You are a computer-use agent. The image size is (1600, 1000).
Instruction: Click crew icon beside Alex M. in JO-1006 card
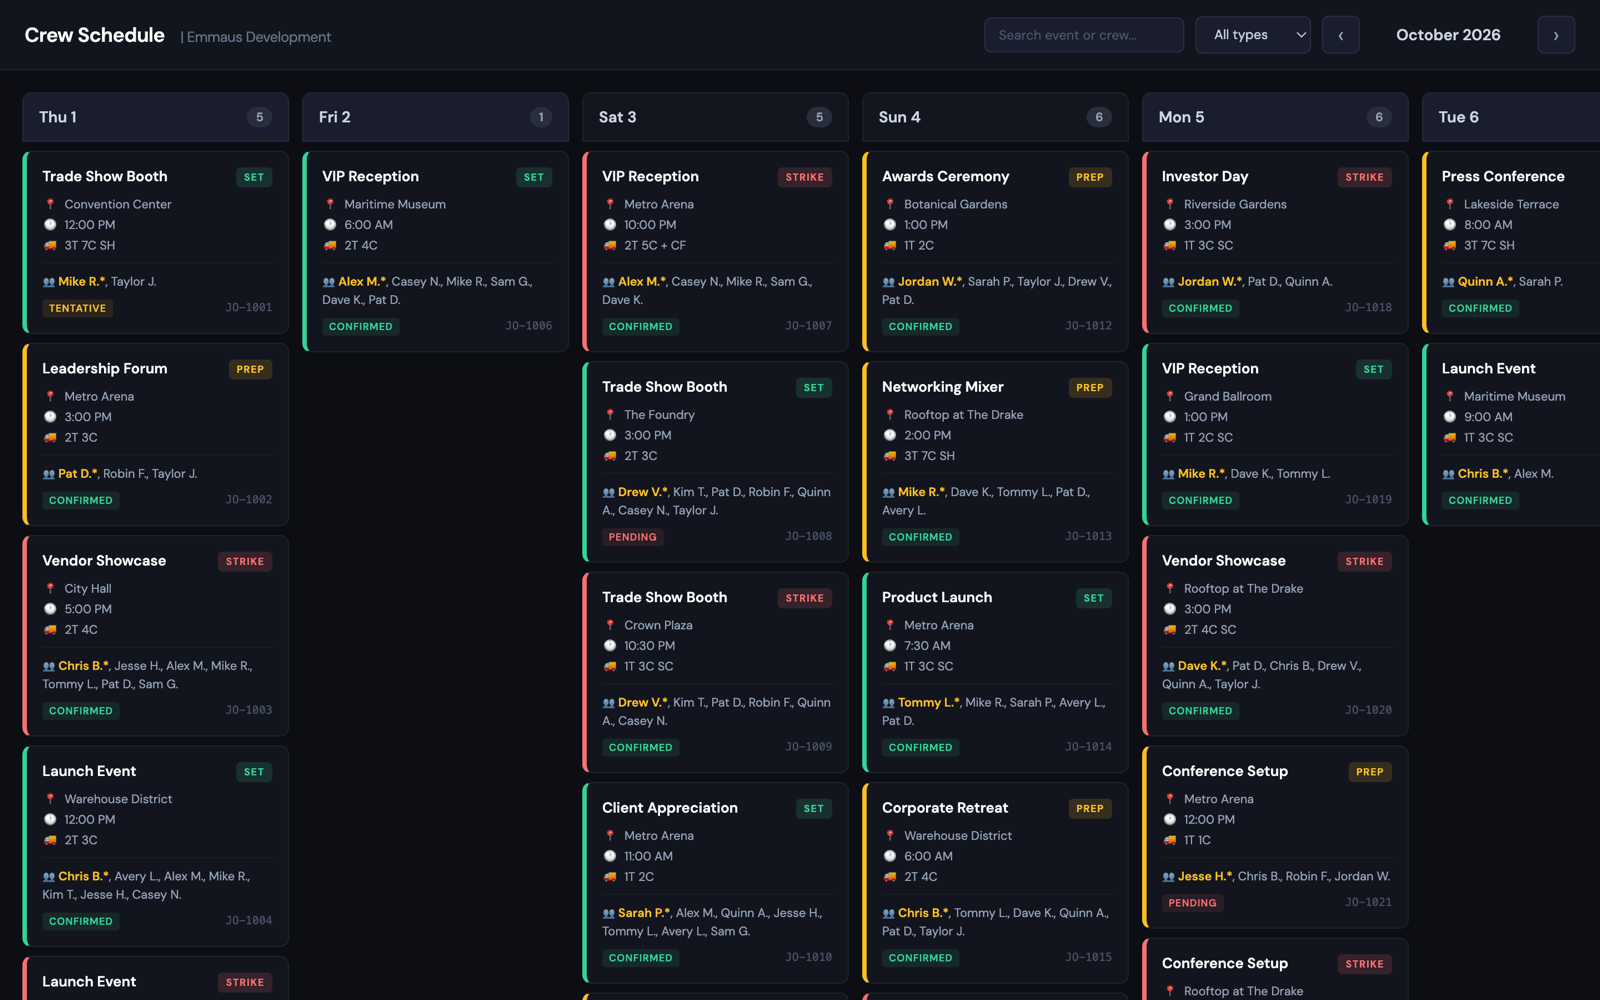point(328,282)
